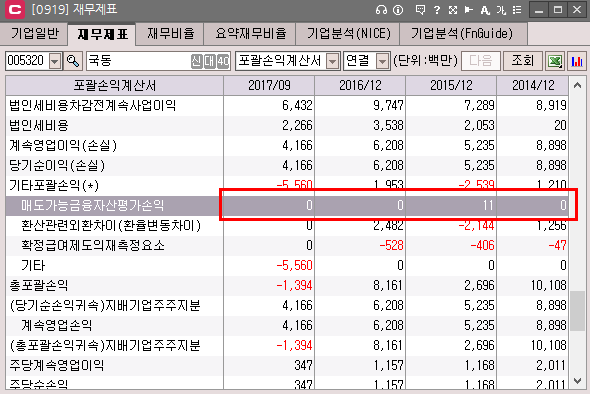Viewport: 590px width, 394px height.
Task: Click the -5,560 value in 기타 row
Action: point(294,265)
